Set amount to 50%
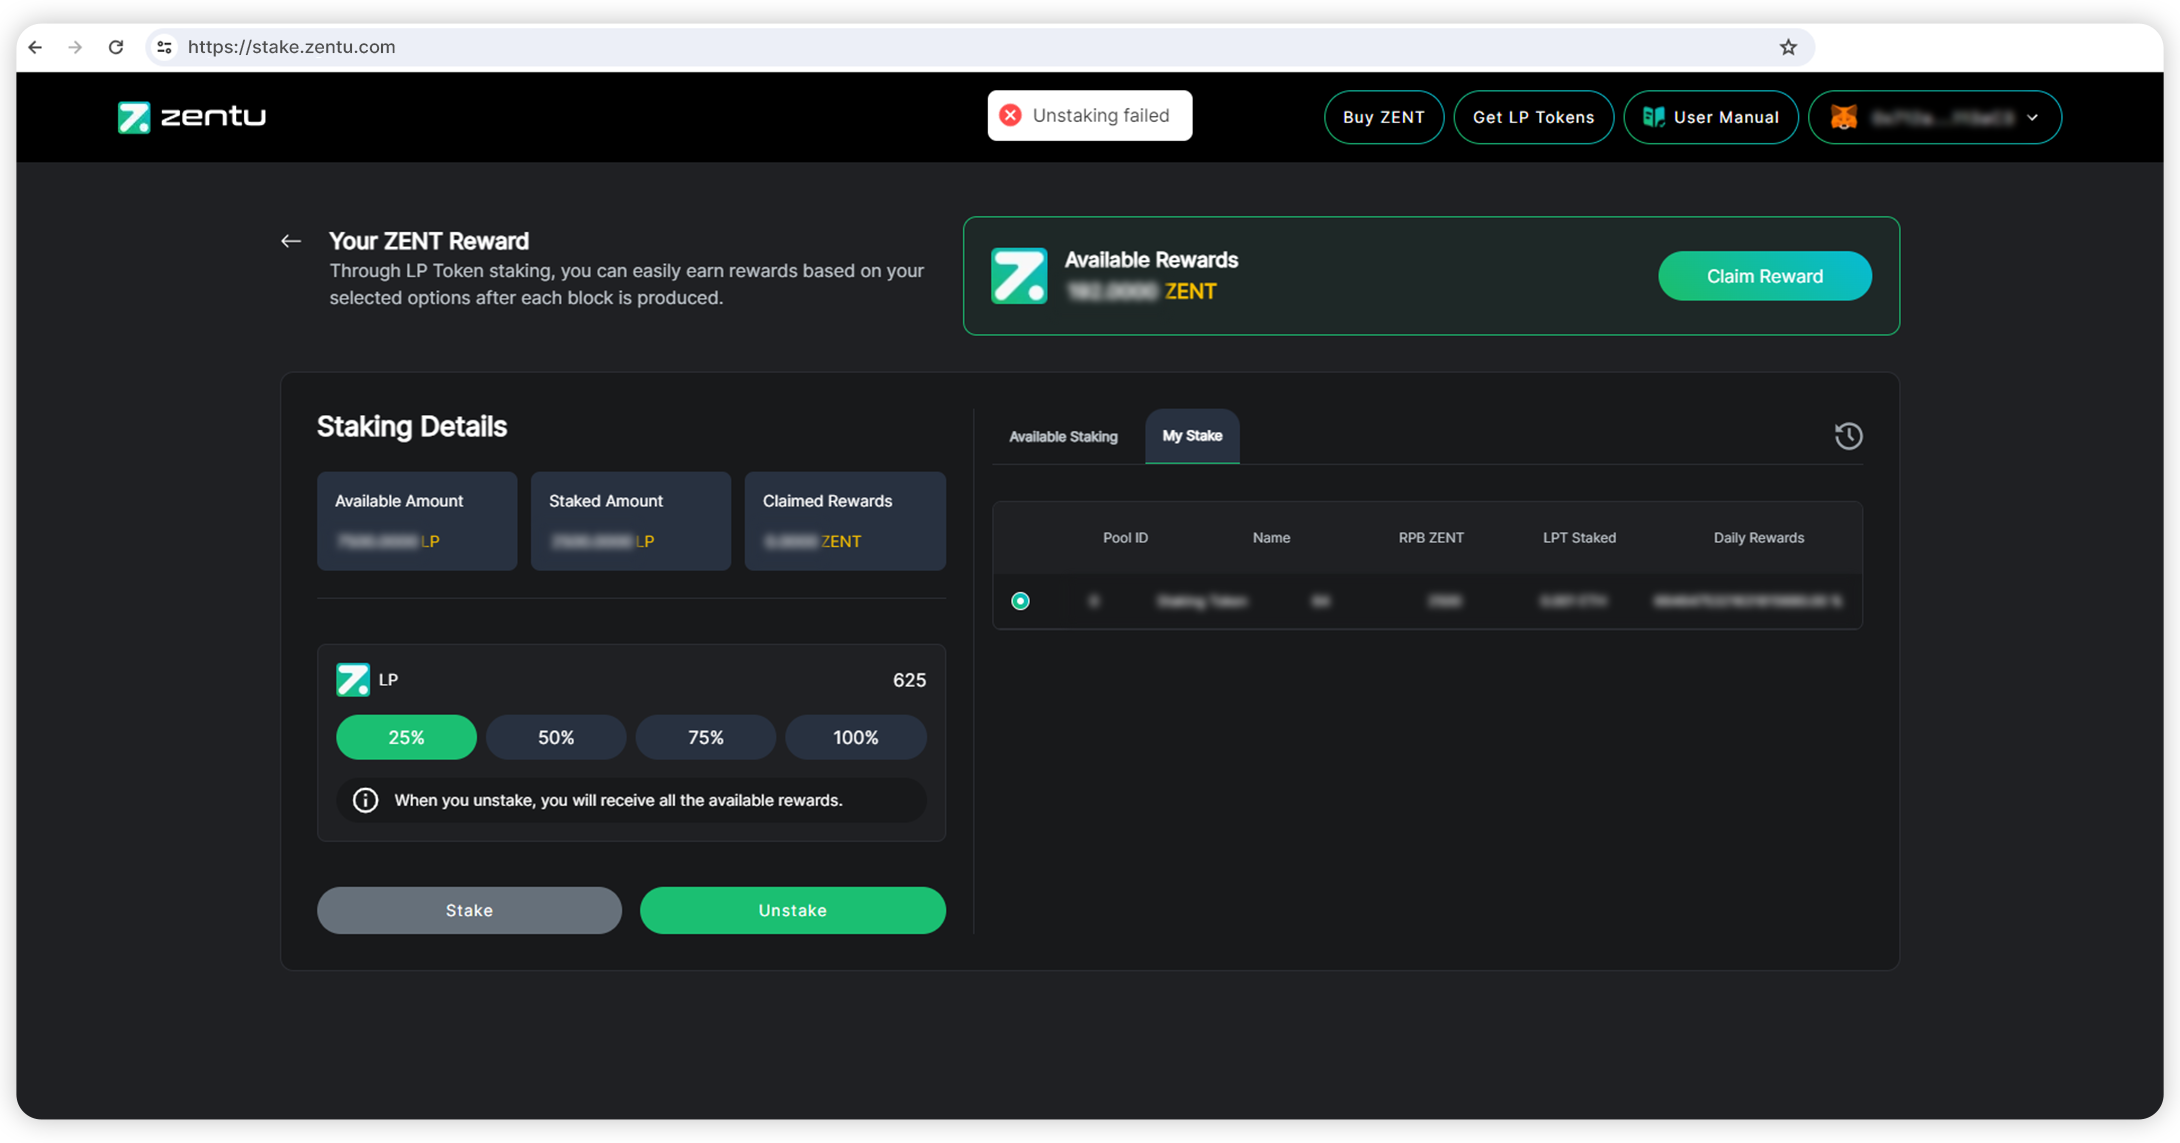The height and width of the screenshot is (1143, 2180). pos(556,737)
